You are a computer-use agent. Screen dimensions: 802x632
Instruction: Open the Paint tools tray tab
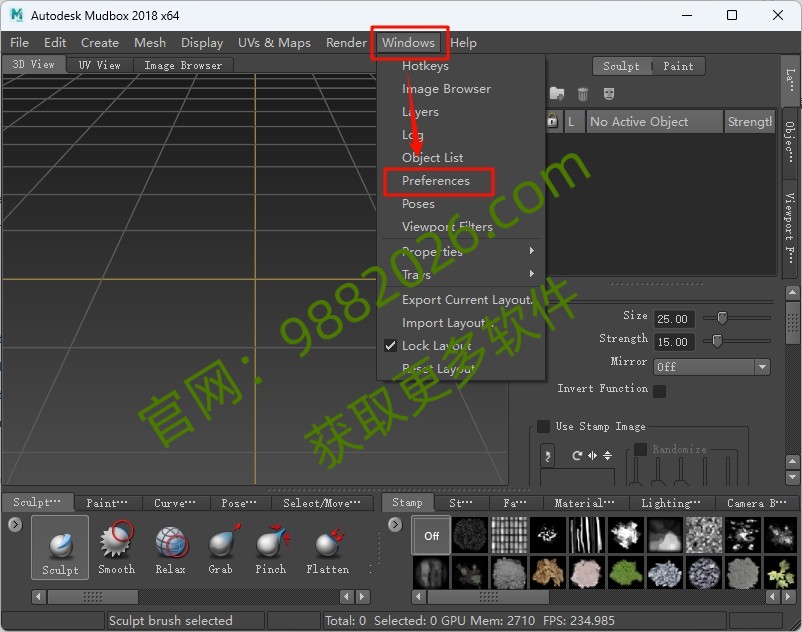(x=107, y=503)
